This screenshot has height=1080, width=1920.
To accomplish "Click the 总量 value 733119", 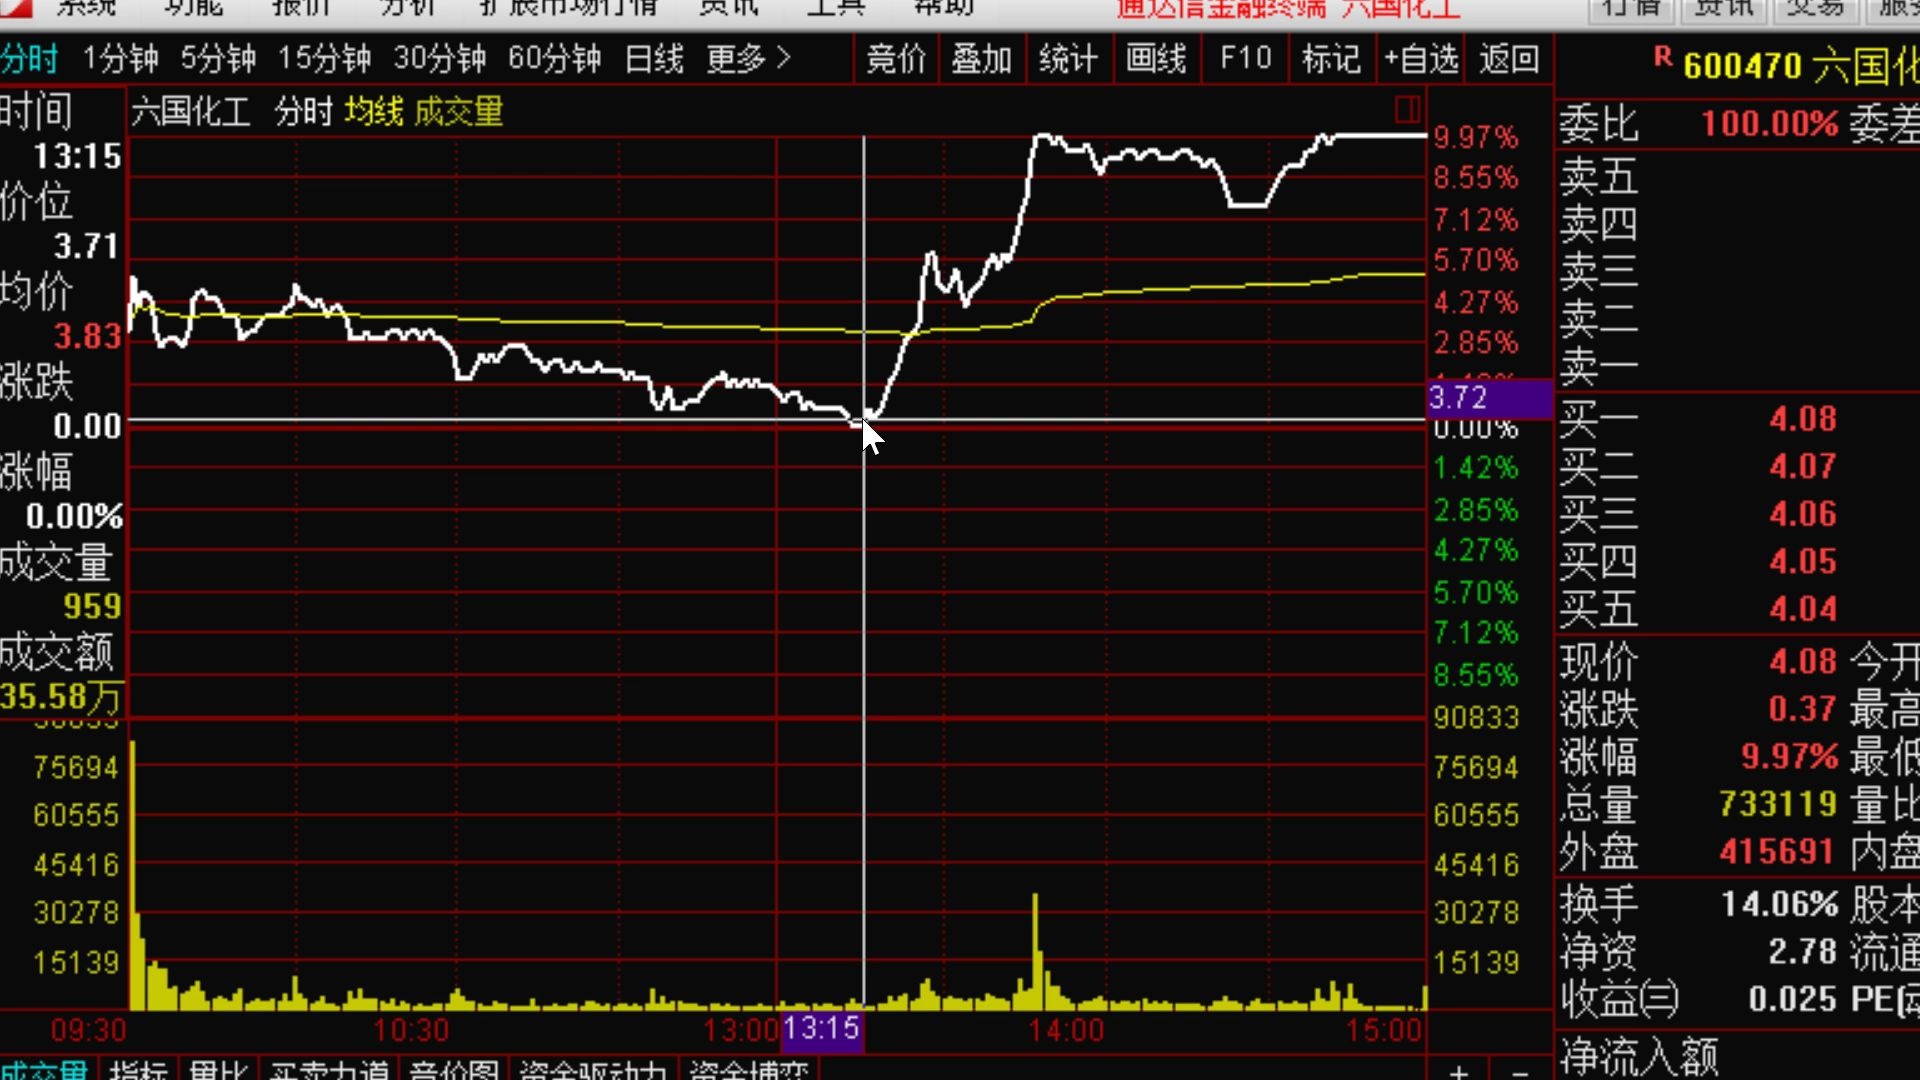I will coord(1778,803).
